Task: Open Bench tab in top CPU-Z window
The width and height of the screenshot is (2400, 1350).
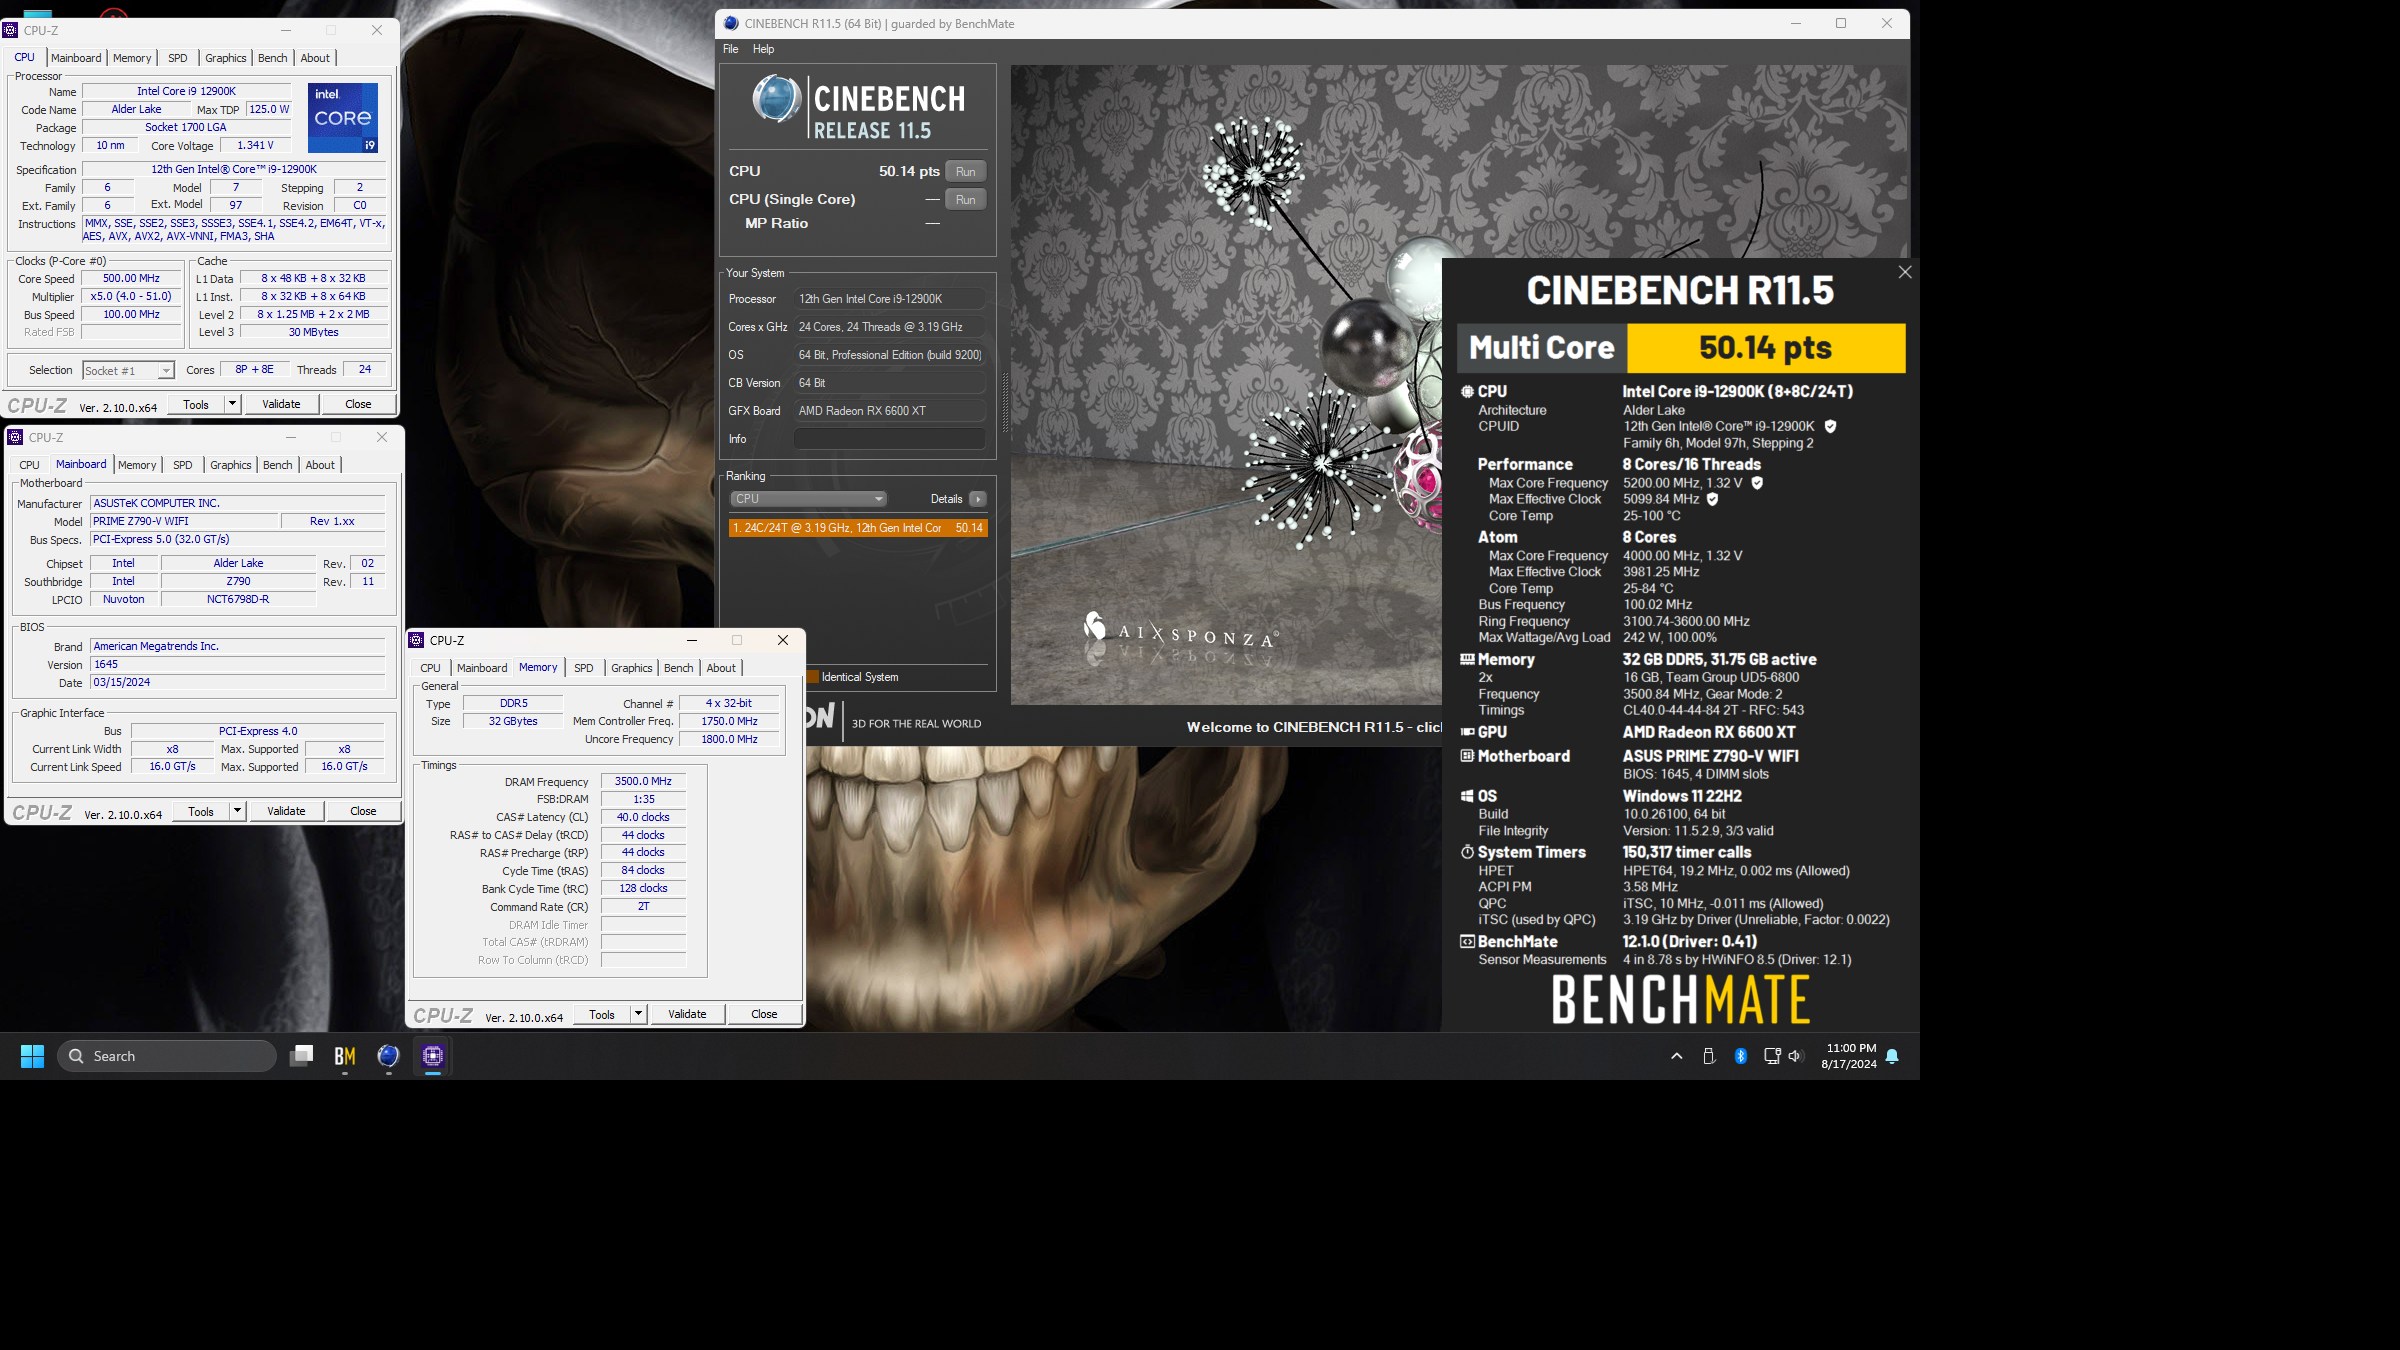Action: pos(272,58)
